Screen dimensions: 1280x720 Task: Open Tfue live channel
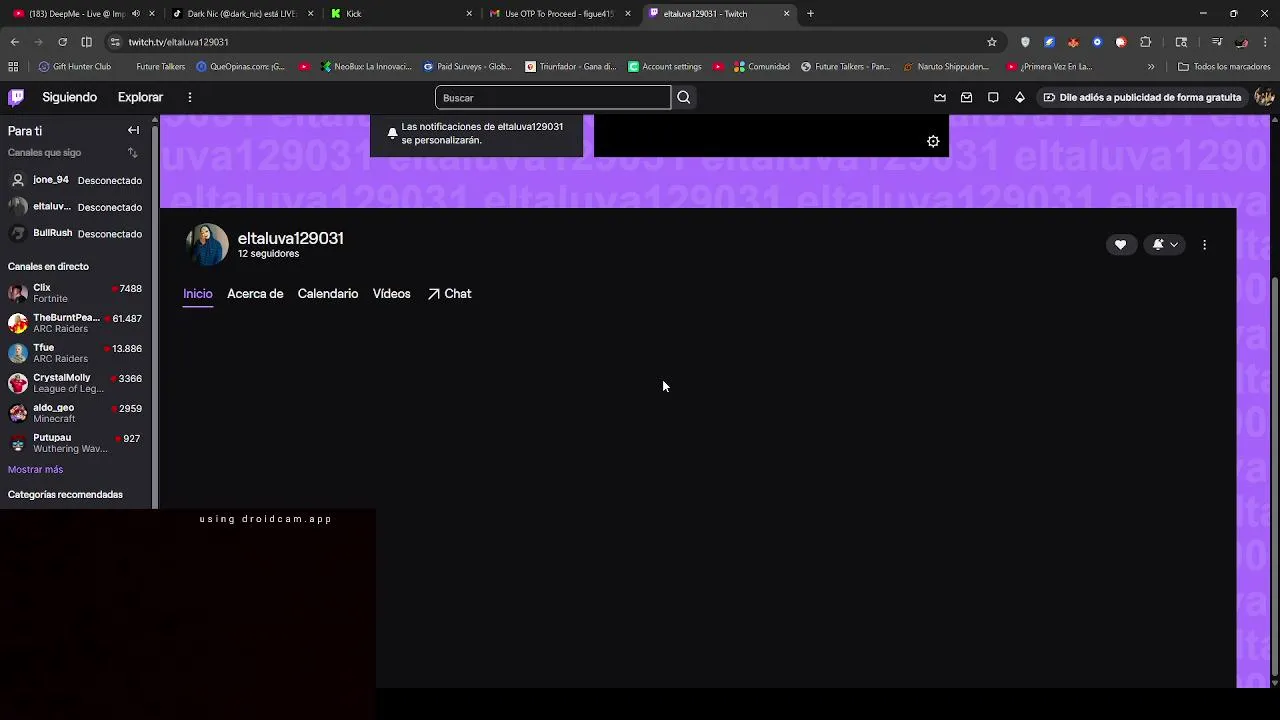76,353
